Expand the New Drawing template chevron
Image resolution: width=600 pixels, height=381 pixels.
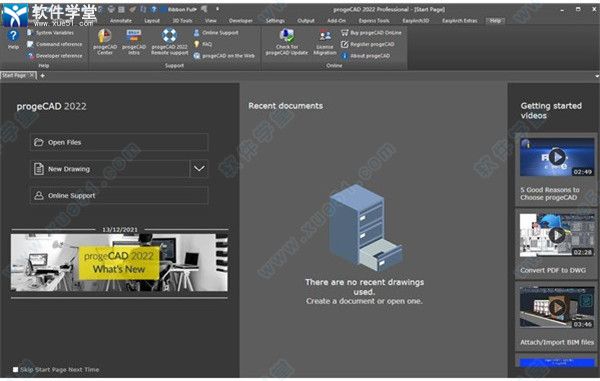pos(199,168)
